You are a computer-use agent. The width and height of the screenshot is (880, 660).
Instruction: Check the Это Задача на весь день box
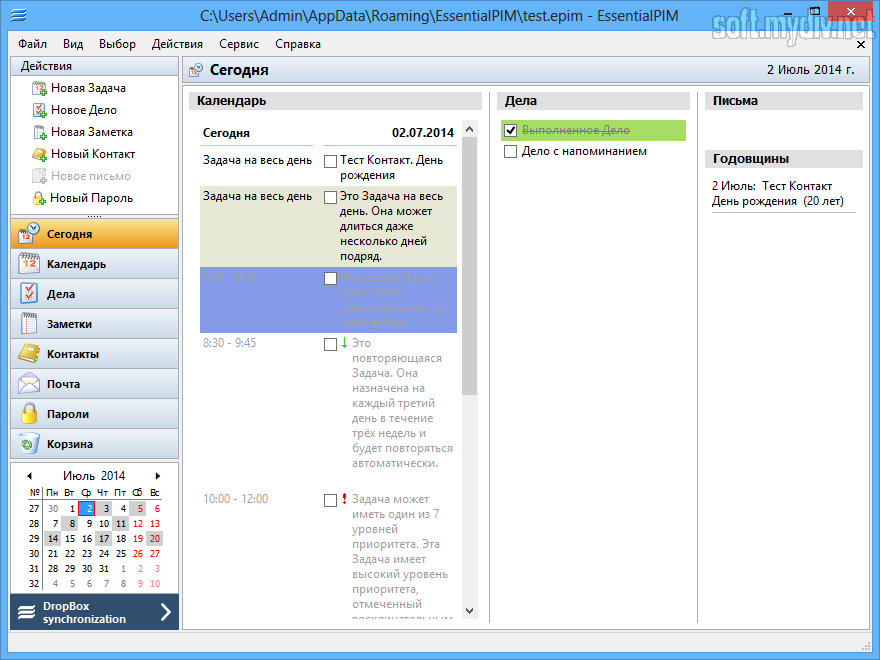point(331,198)
